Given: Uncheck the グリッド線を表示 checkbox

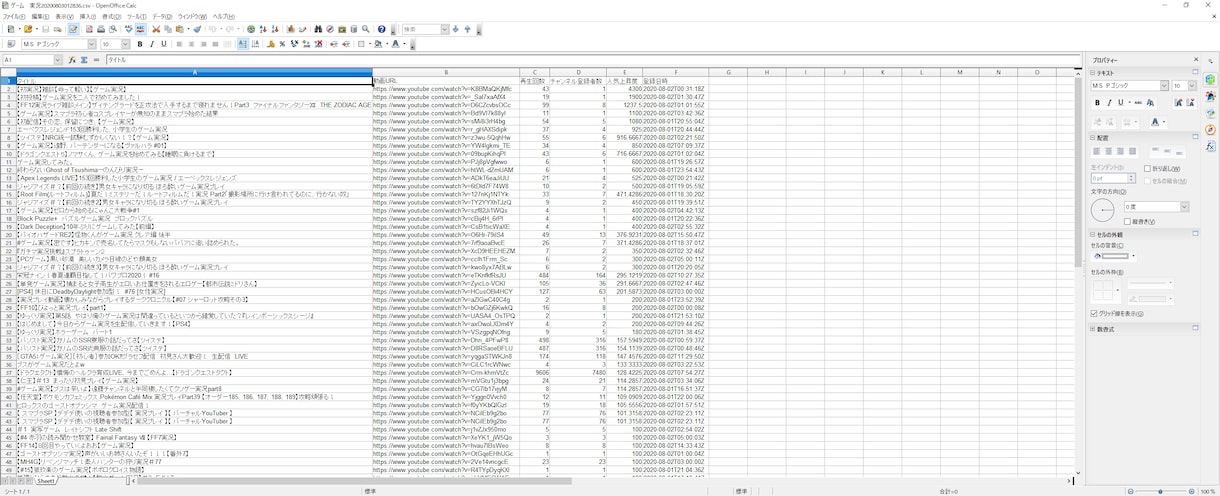Looking at the screenshot, I should click(x=1094, y=313).
